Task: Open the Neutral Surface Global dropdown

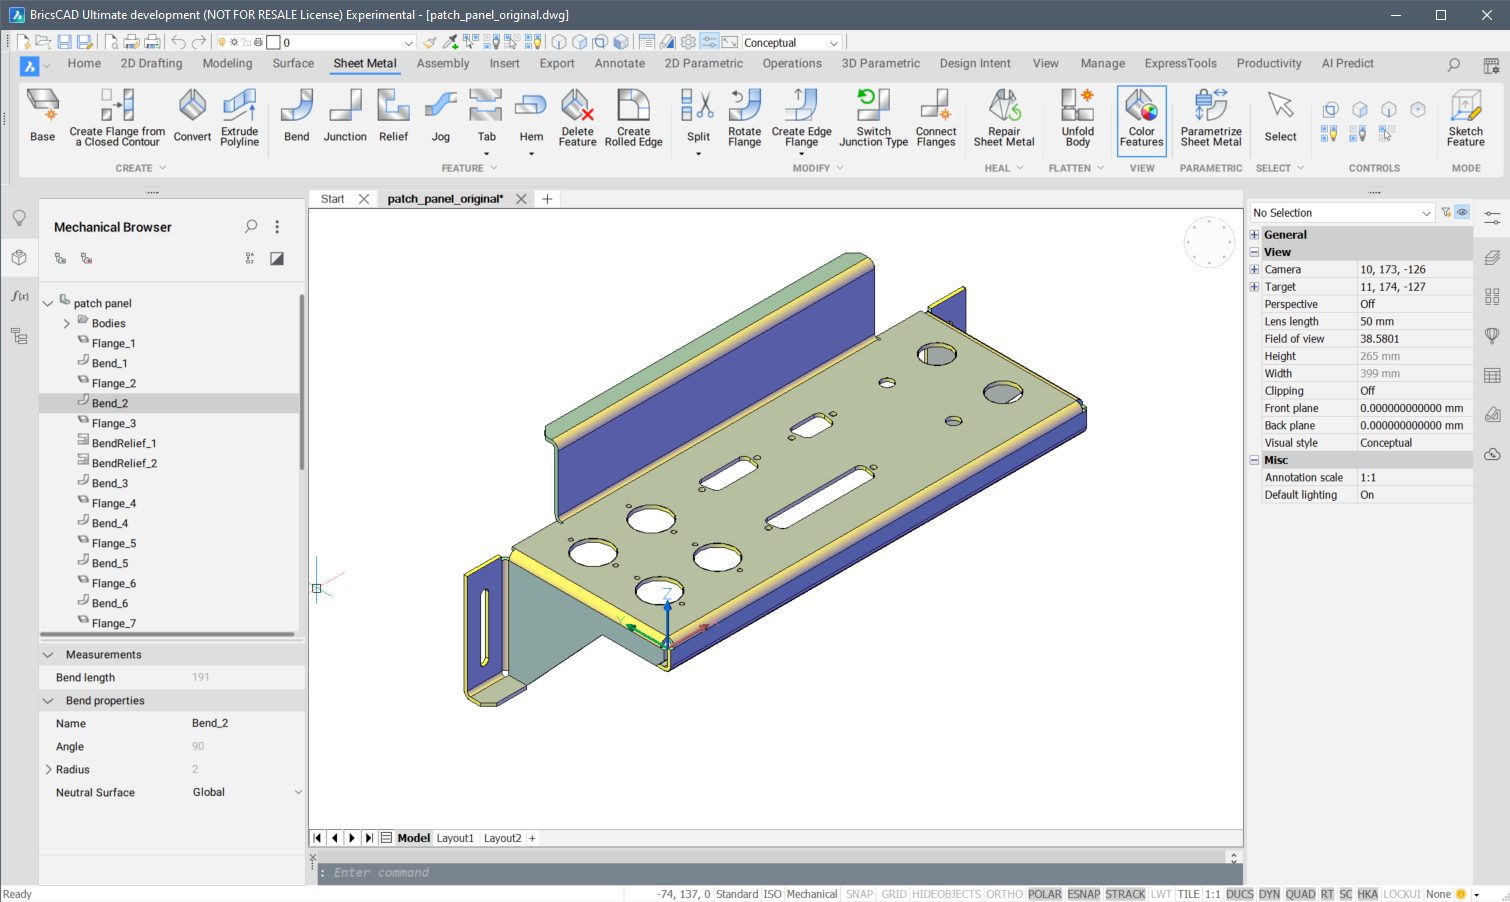Action: pos(297,792)
